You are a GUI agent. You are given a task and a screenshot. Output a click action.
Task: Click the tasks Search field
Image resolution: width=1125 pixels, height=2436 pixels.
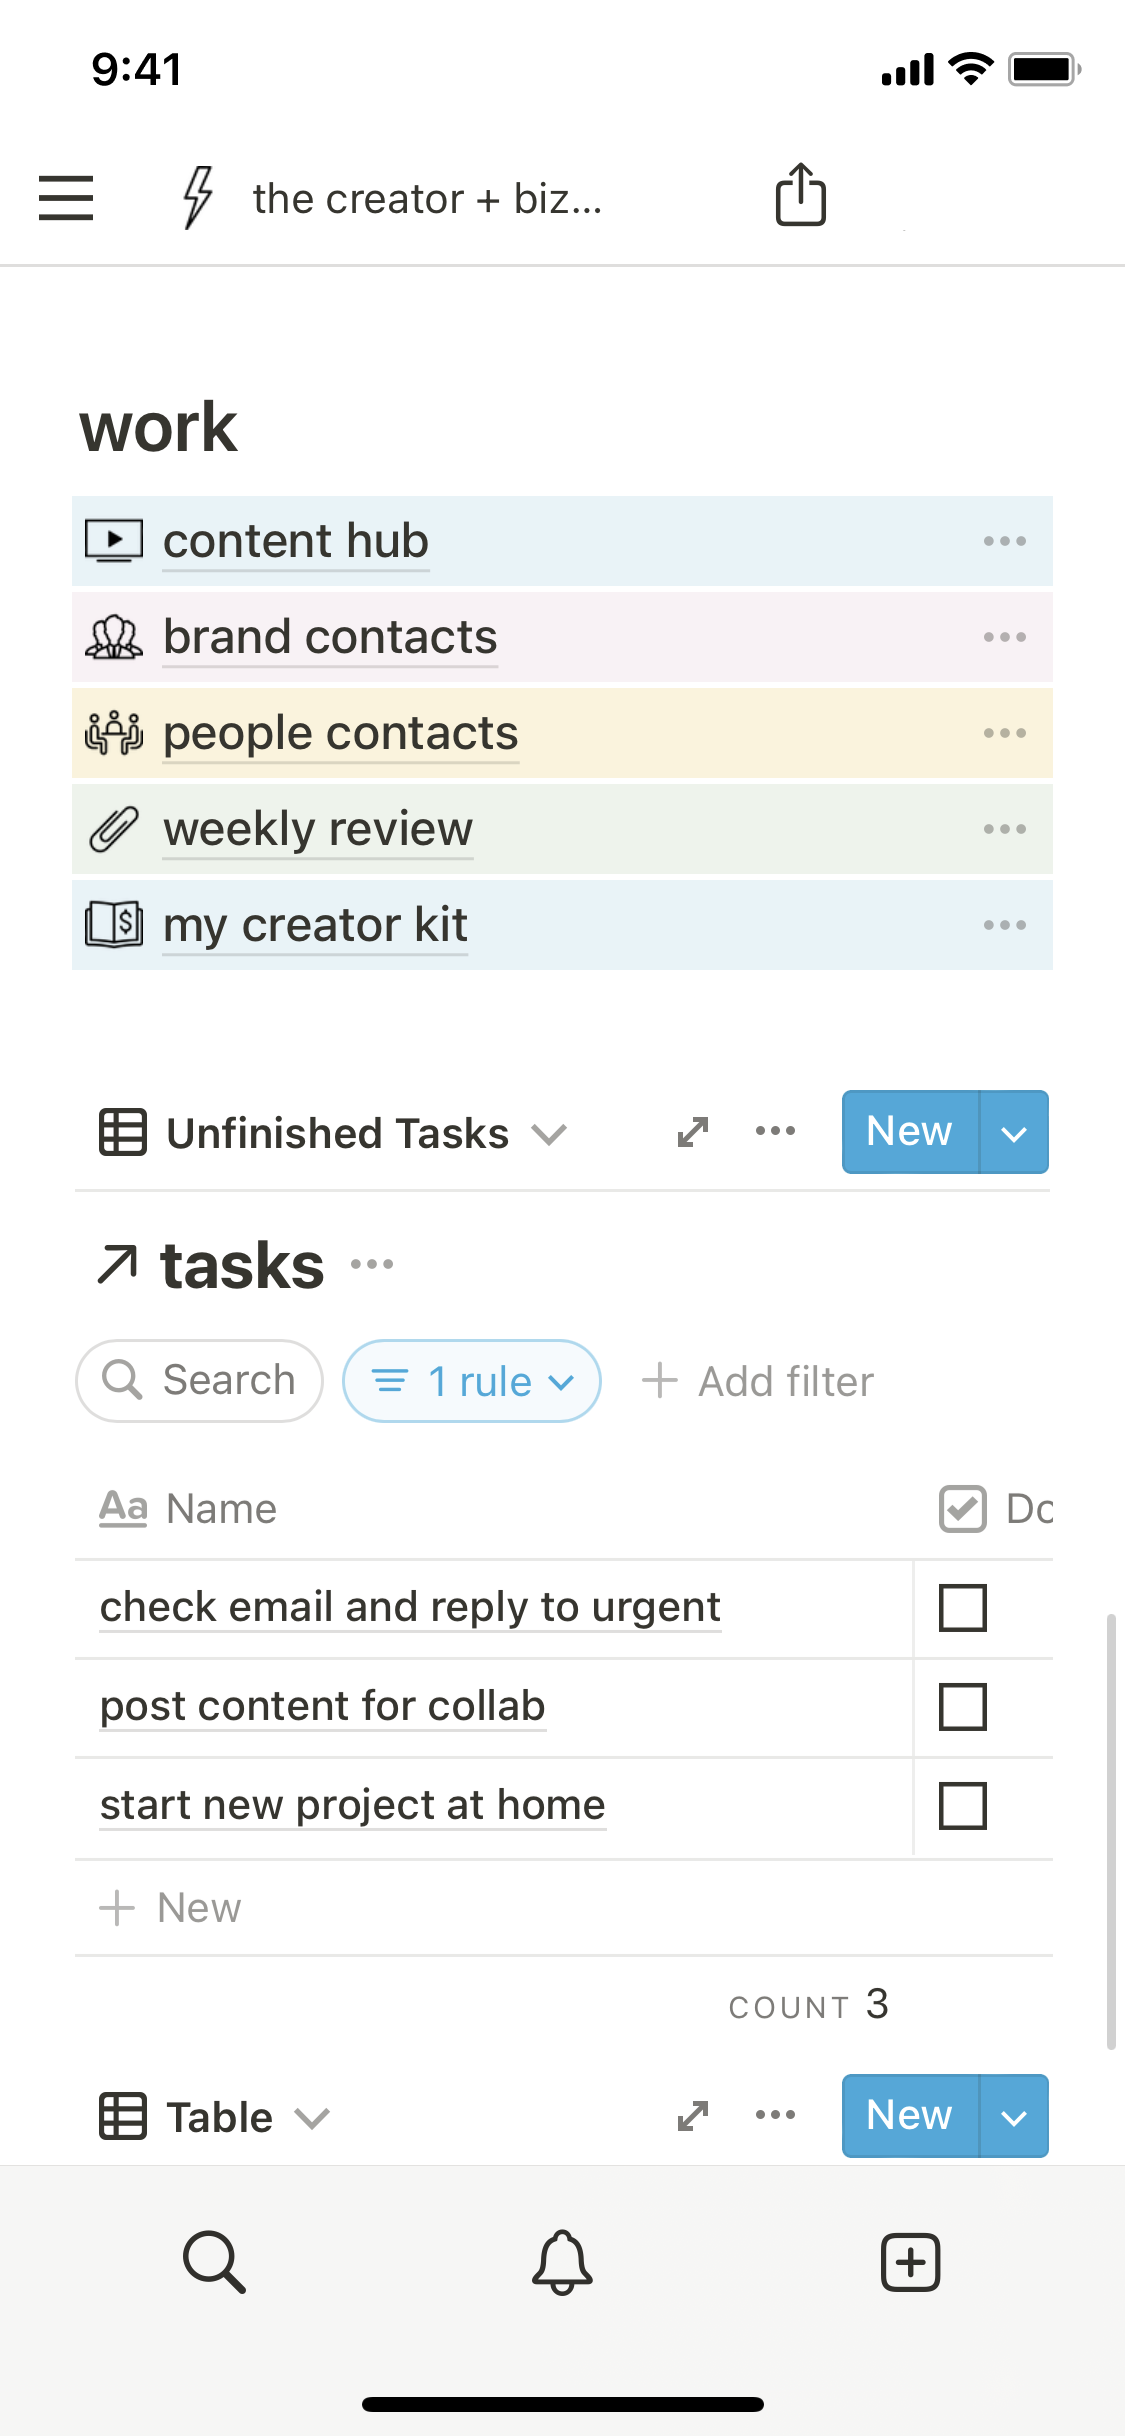click(200, 1381)
